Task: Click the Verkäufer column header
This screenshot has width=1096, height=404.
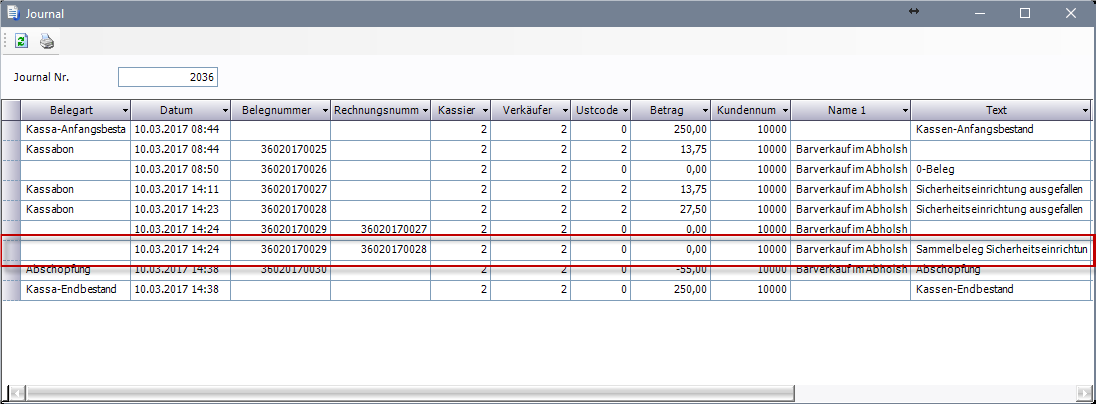Action: (524, 109)
